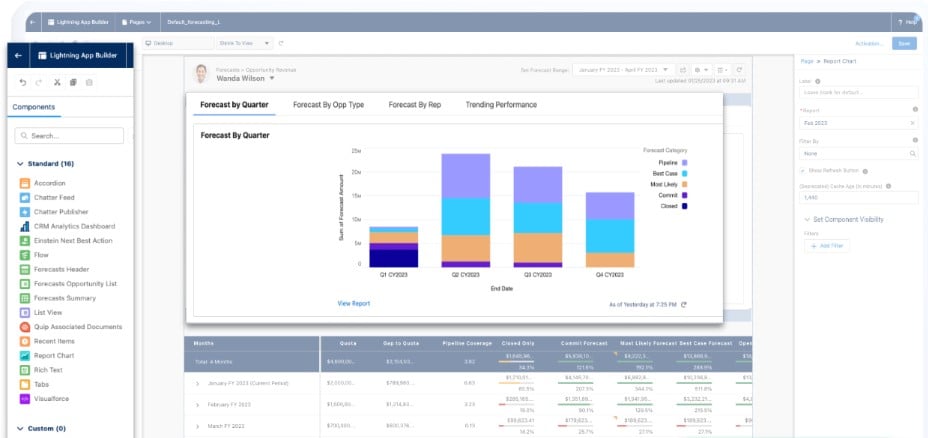Expand the Custom (0) components section
The width and height of the screenshot is (928, 438).
point(20,428)
